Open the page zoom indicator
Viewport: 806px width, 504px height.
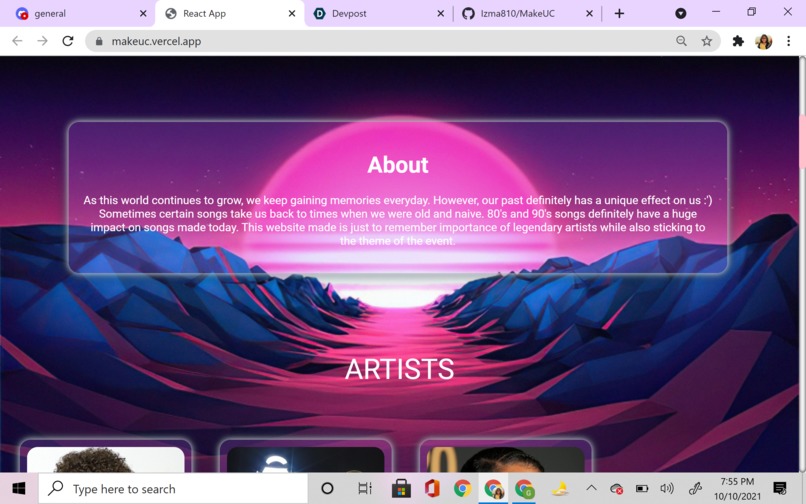[x=681, y=41]
